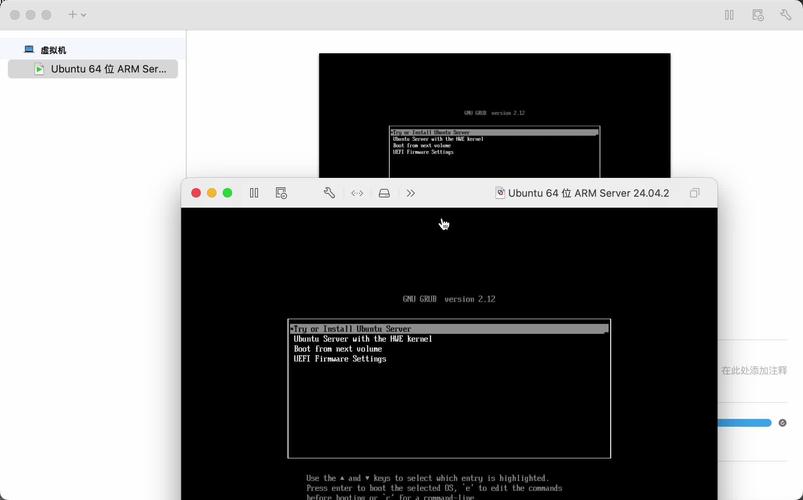Click document icon beside the VM window title
The image size is (803, 500).
click(x=500, y=193)
